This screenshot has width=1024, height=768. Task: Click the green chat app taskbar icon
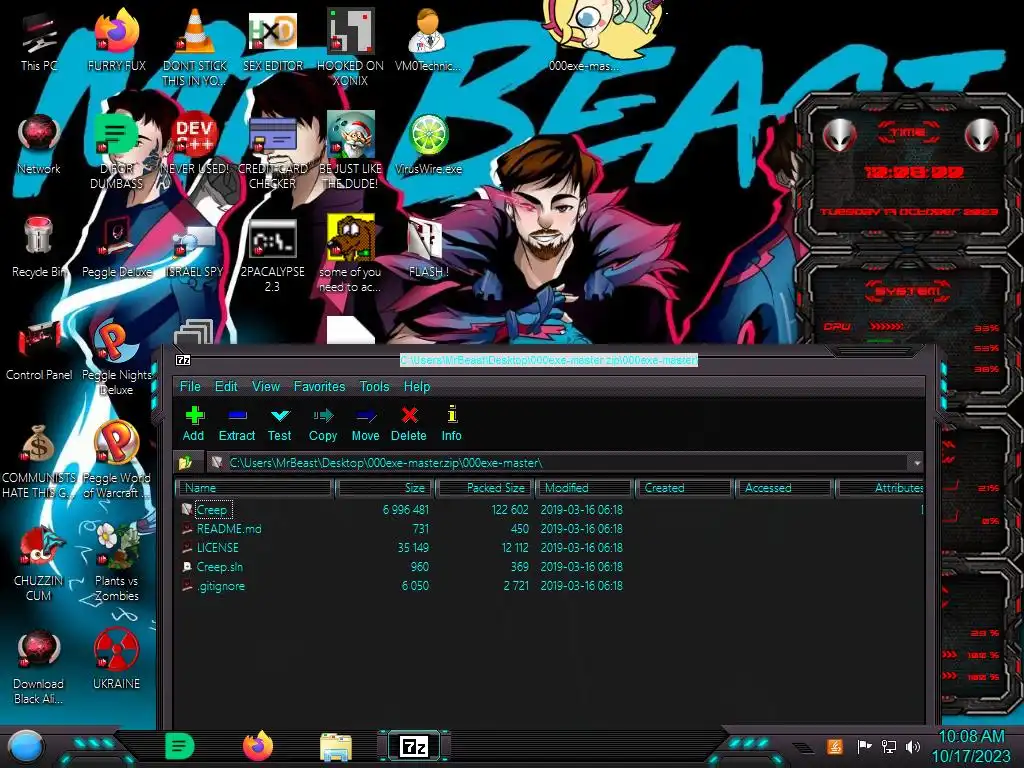tap(180, 746)
